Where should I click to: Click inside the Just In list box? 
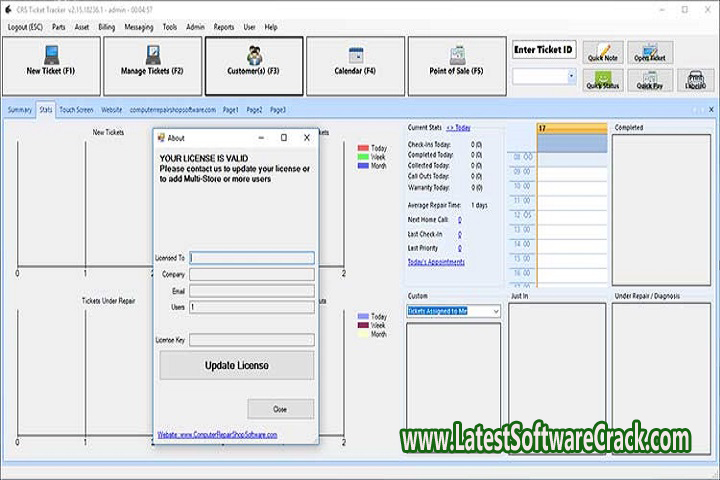[x=557, y=378]
